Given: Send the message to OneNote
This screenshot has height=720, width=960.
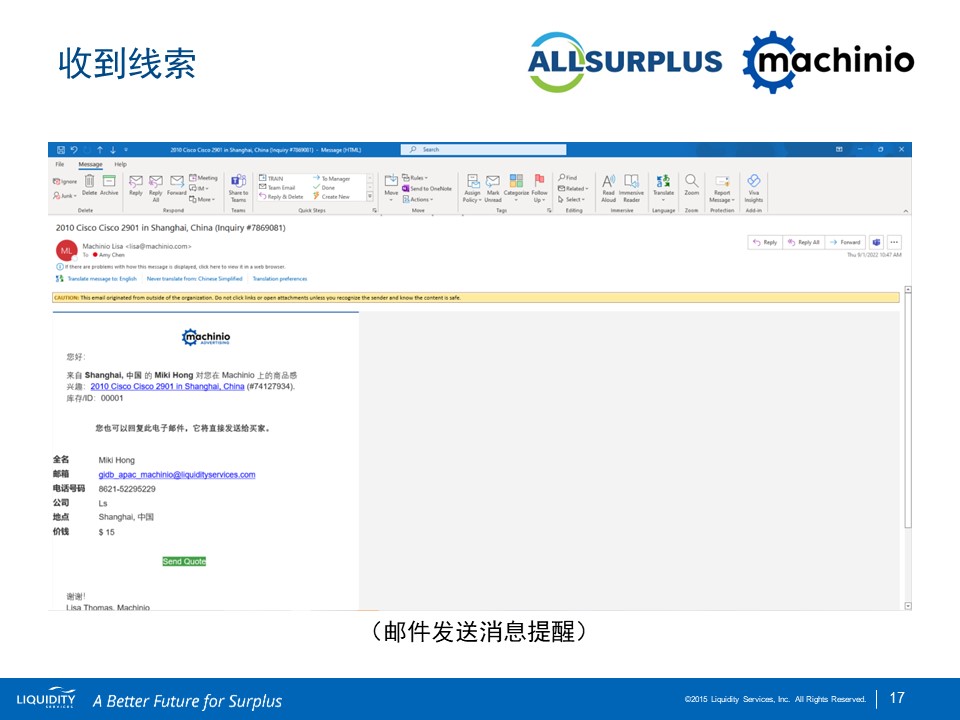Looking at the screenshot, I should coord(427,189).
